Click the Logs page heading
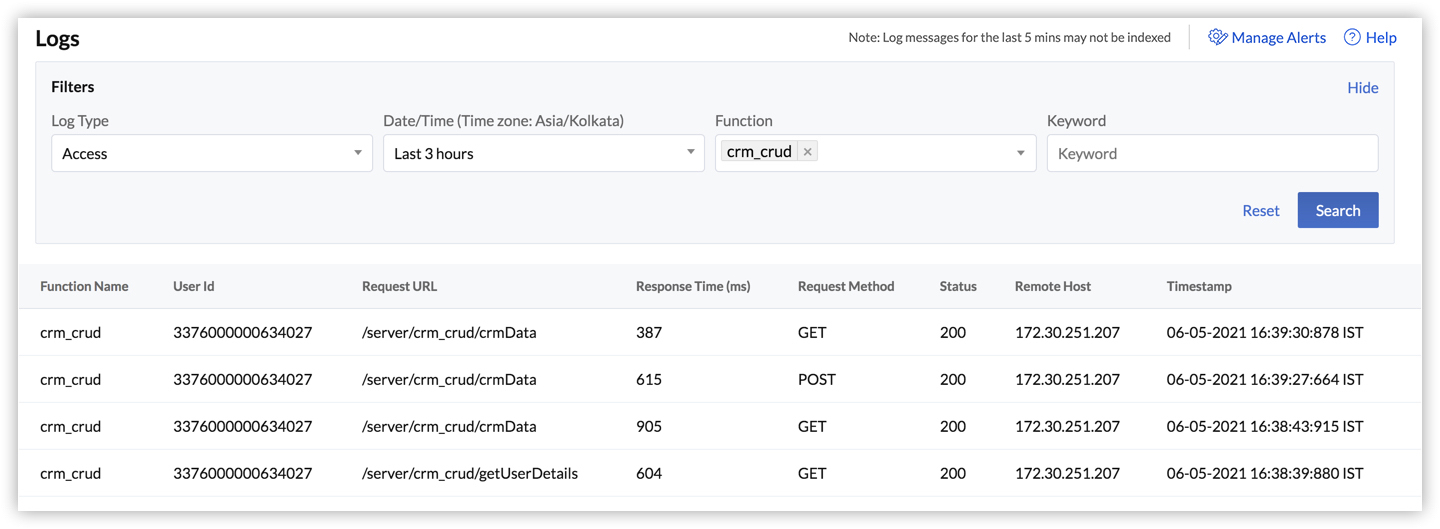Image resolution: width=1440 pixels, height=529 pixels. point(57,38)
